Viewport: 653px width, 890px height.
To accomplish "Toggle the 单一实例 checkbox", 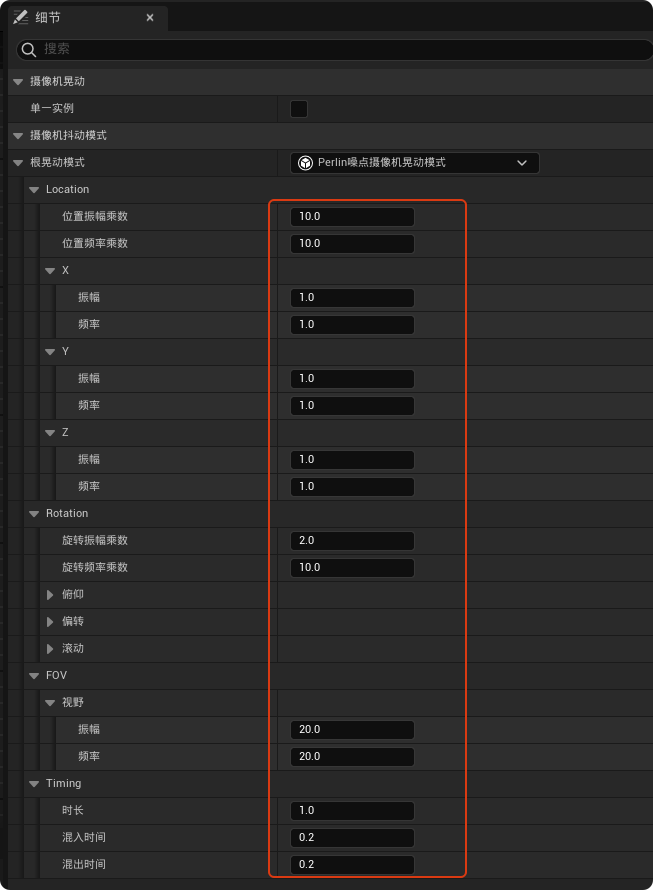I will (x=298, y=109).
